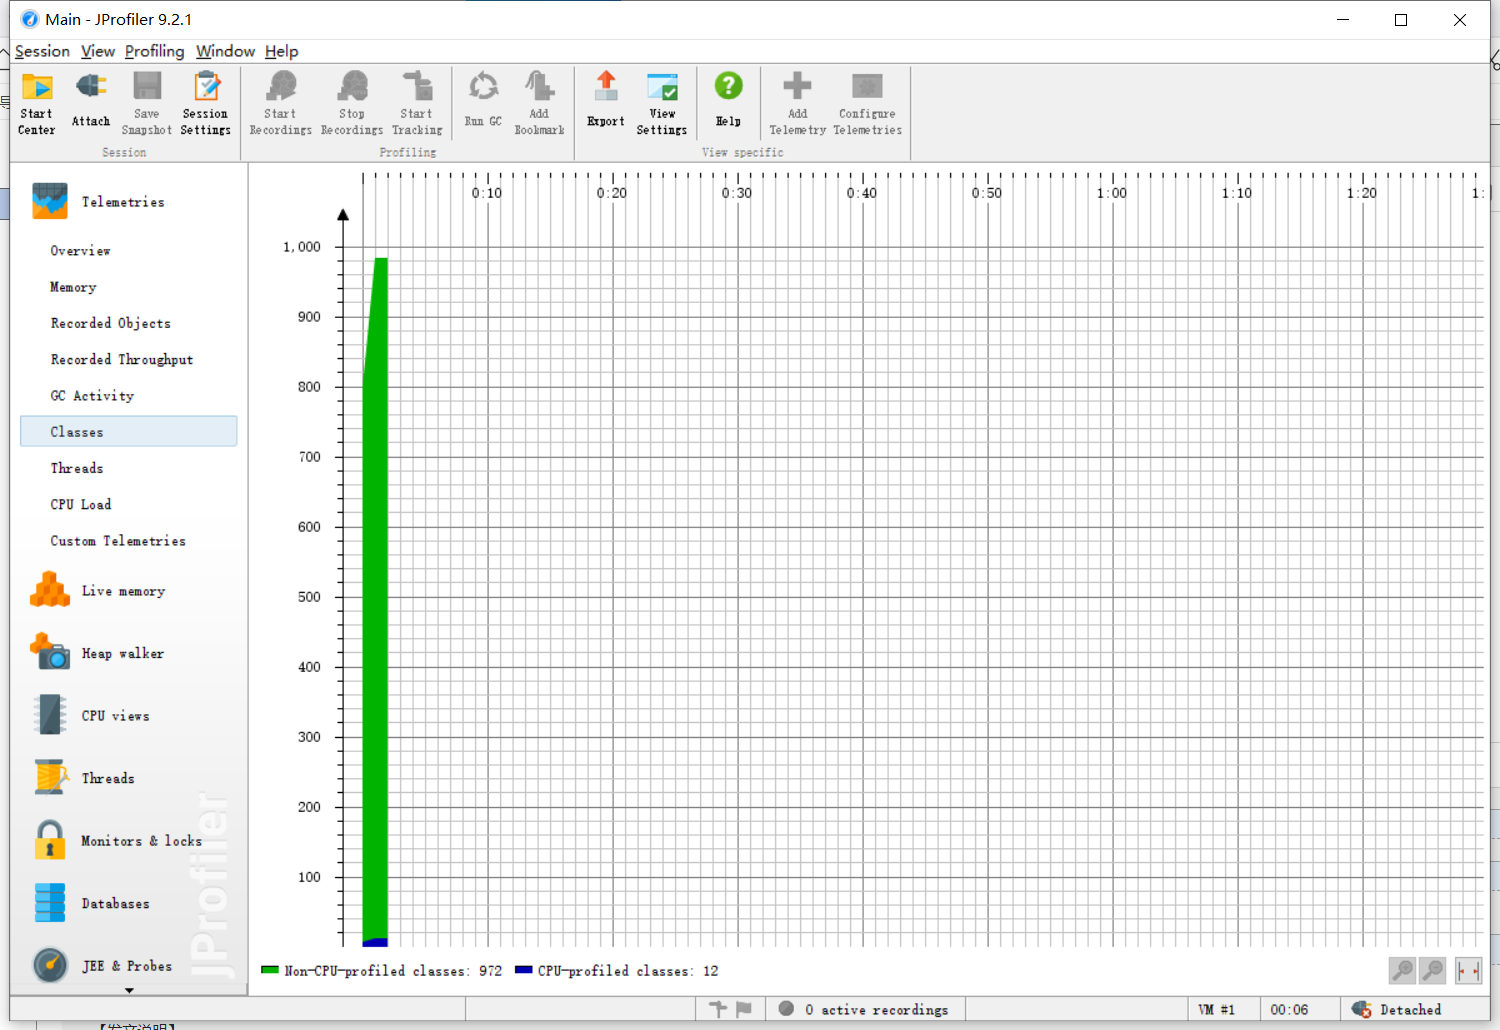Click the "1,000" value on the vertical axis

tap(302, 247)
